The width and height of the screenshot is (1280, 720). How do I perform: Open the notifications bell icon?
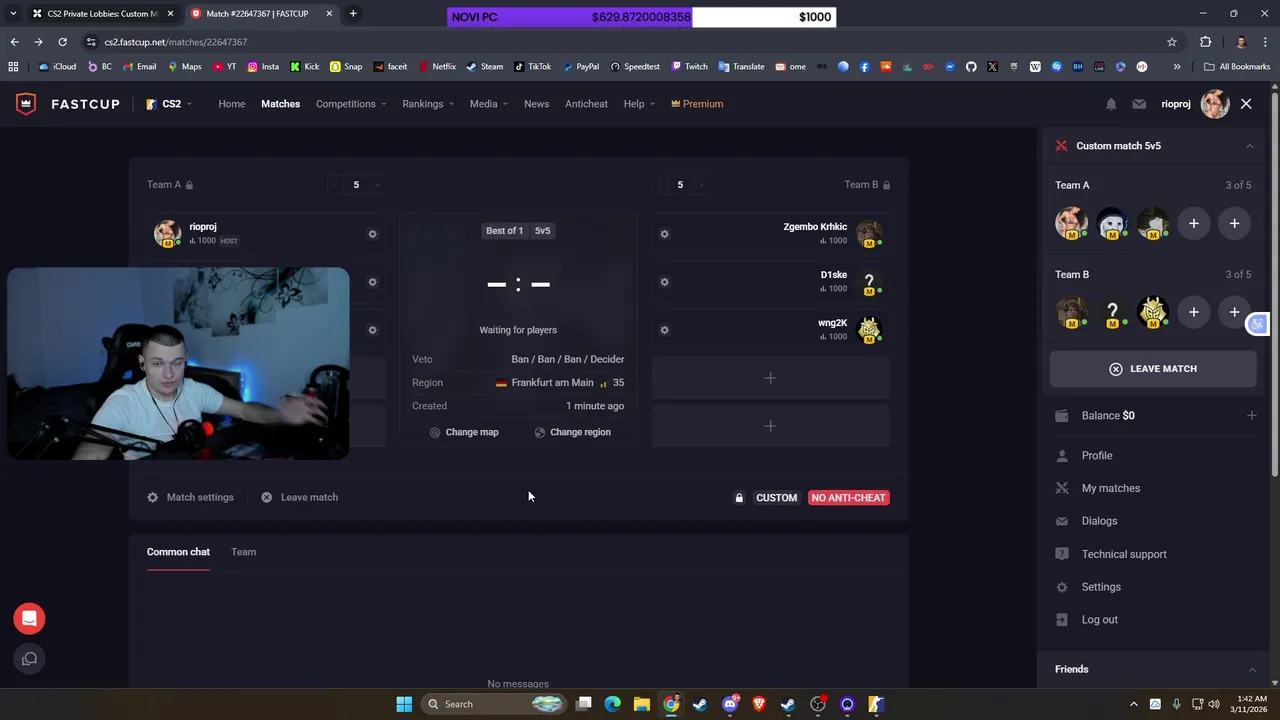pyautogui.click(x=1111, y=104)
